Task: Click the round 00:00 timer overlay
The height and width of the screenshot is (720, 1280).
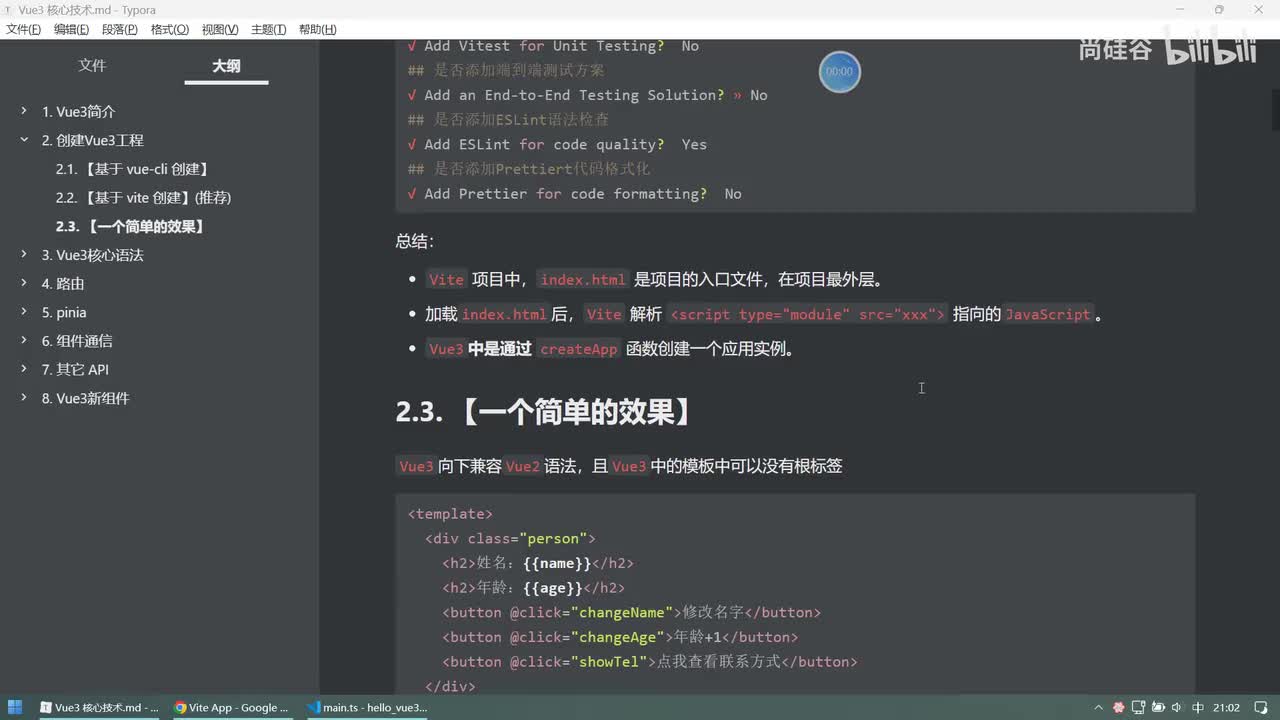Action: pos(839,72)
